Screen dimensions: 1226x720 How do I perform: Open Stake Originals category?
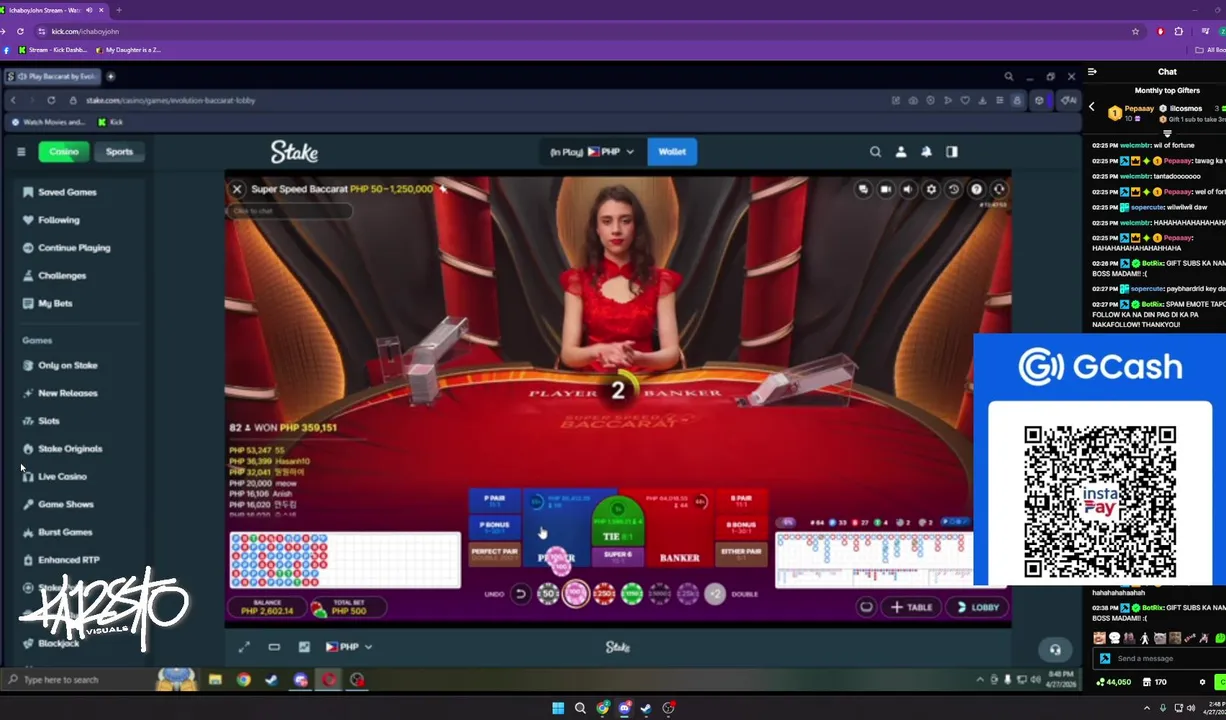tap(70, 449)
